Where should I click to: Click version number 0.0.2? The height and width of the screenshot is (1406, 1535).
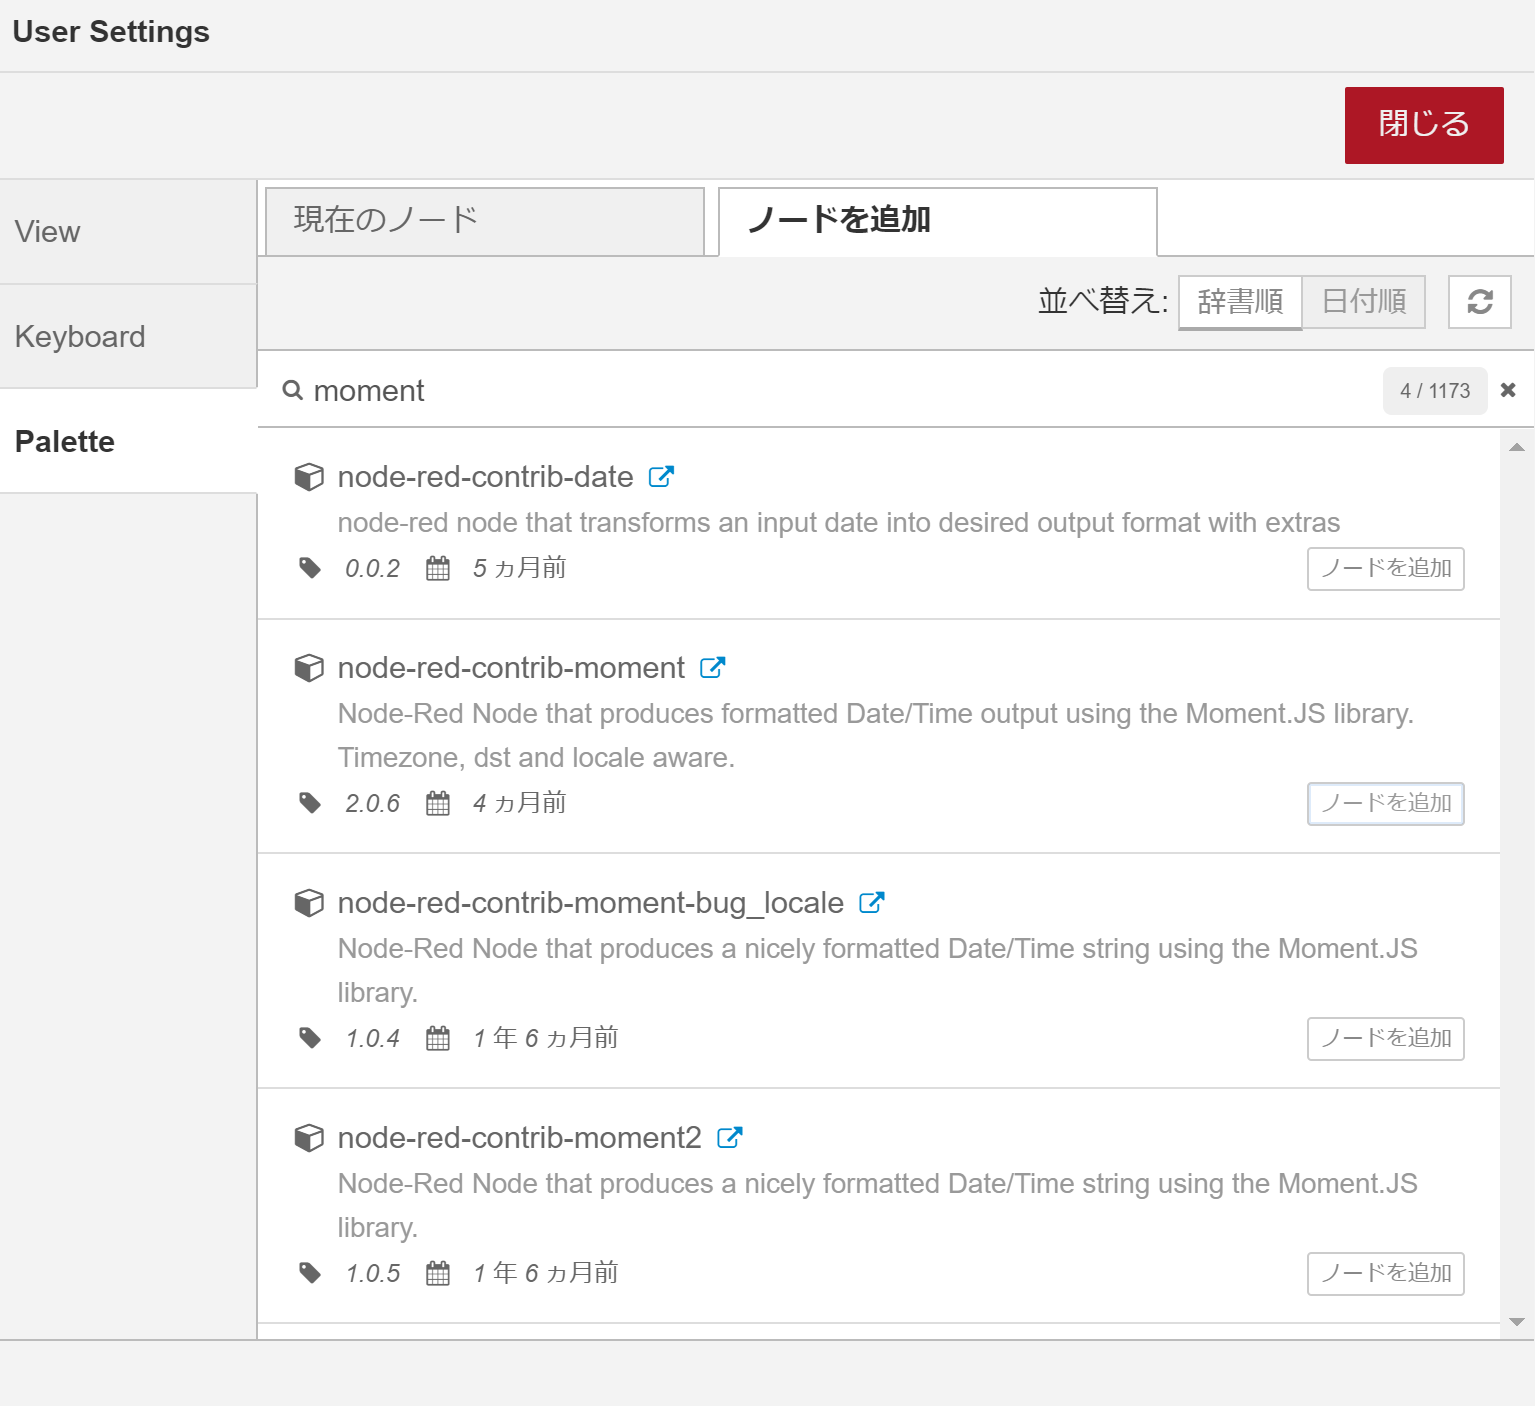pyautogui.click(x=372, y=569)
